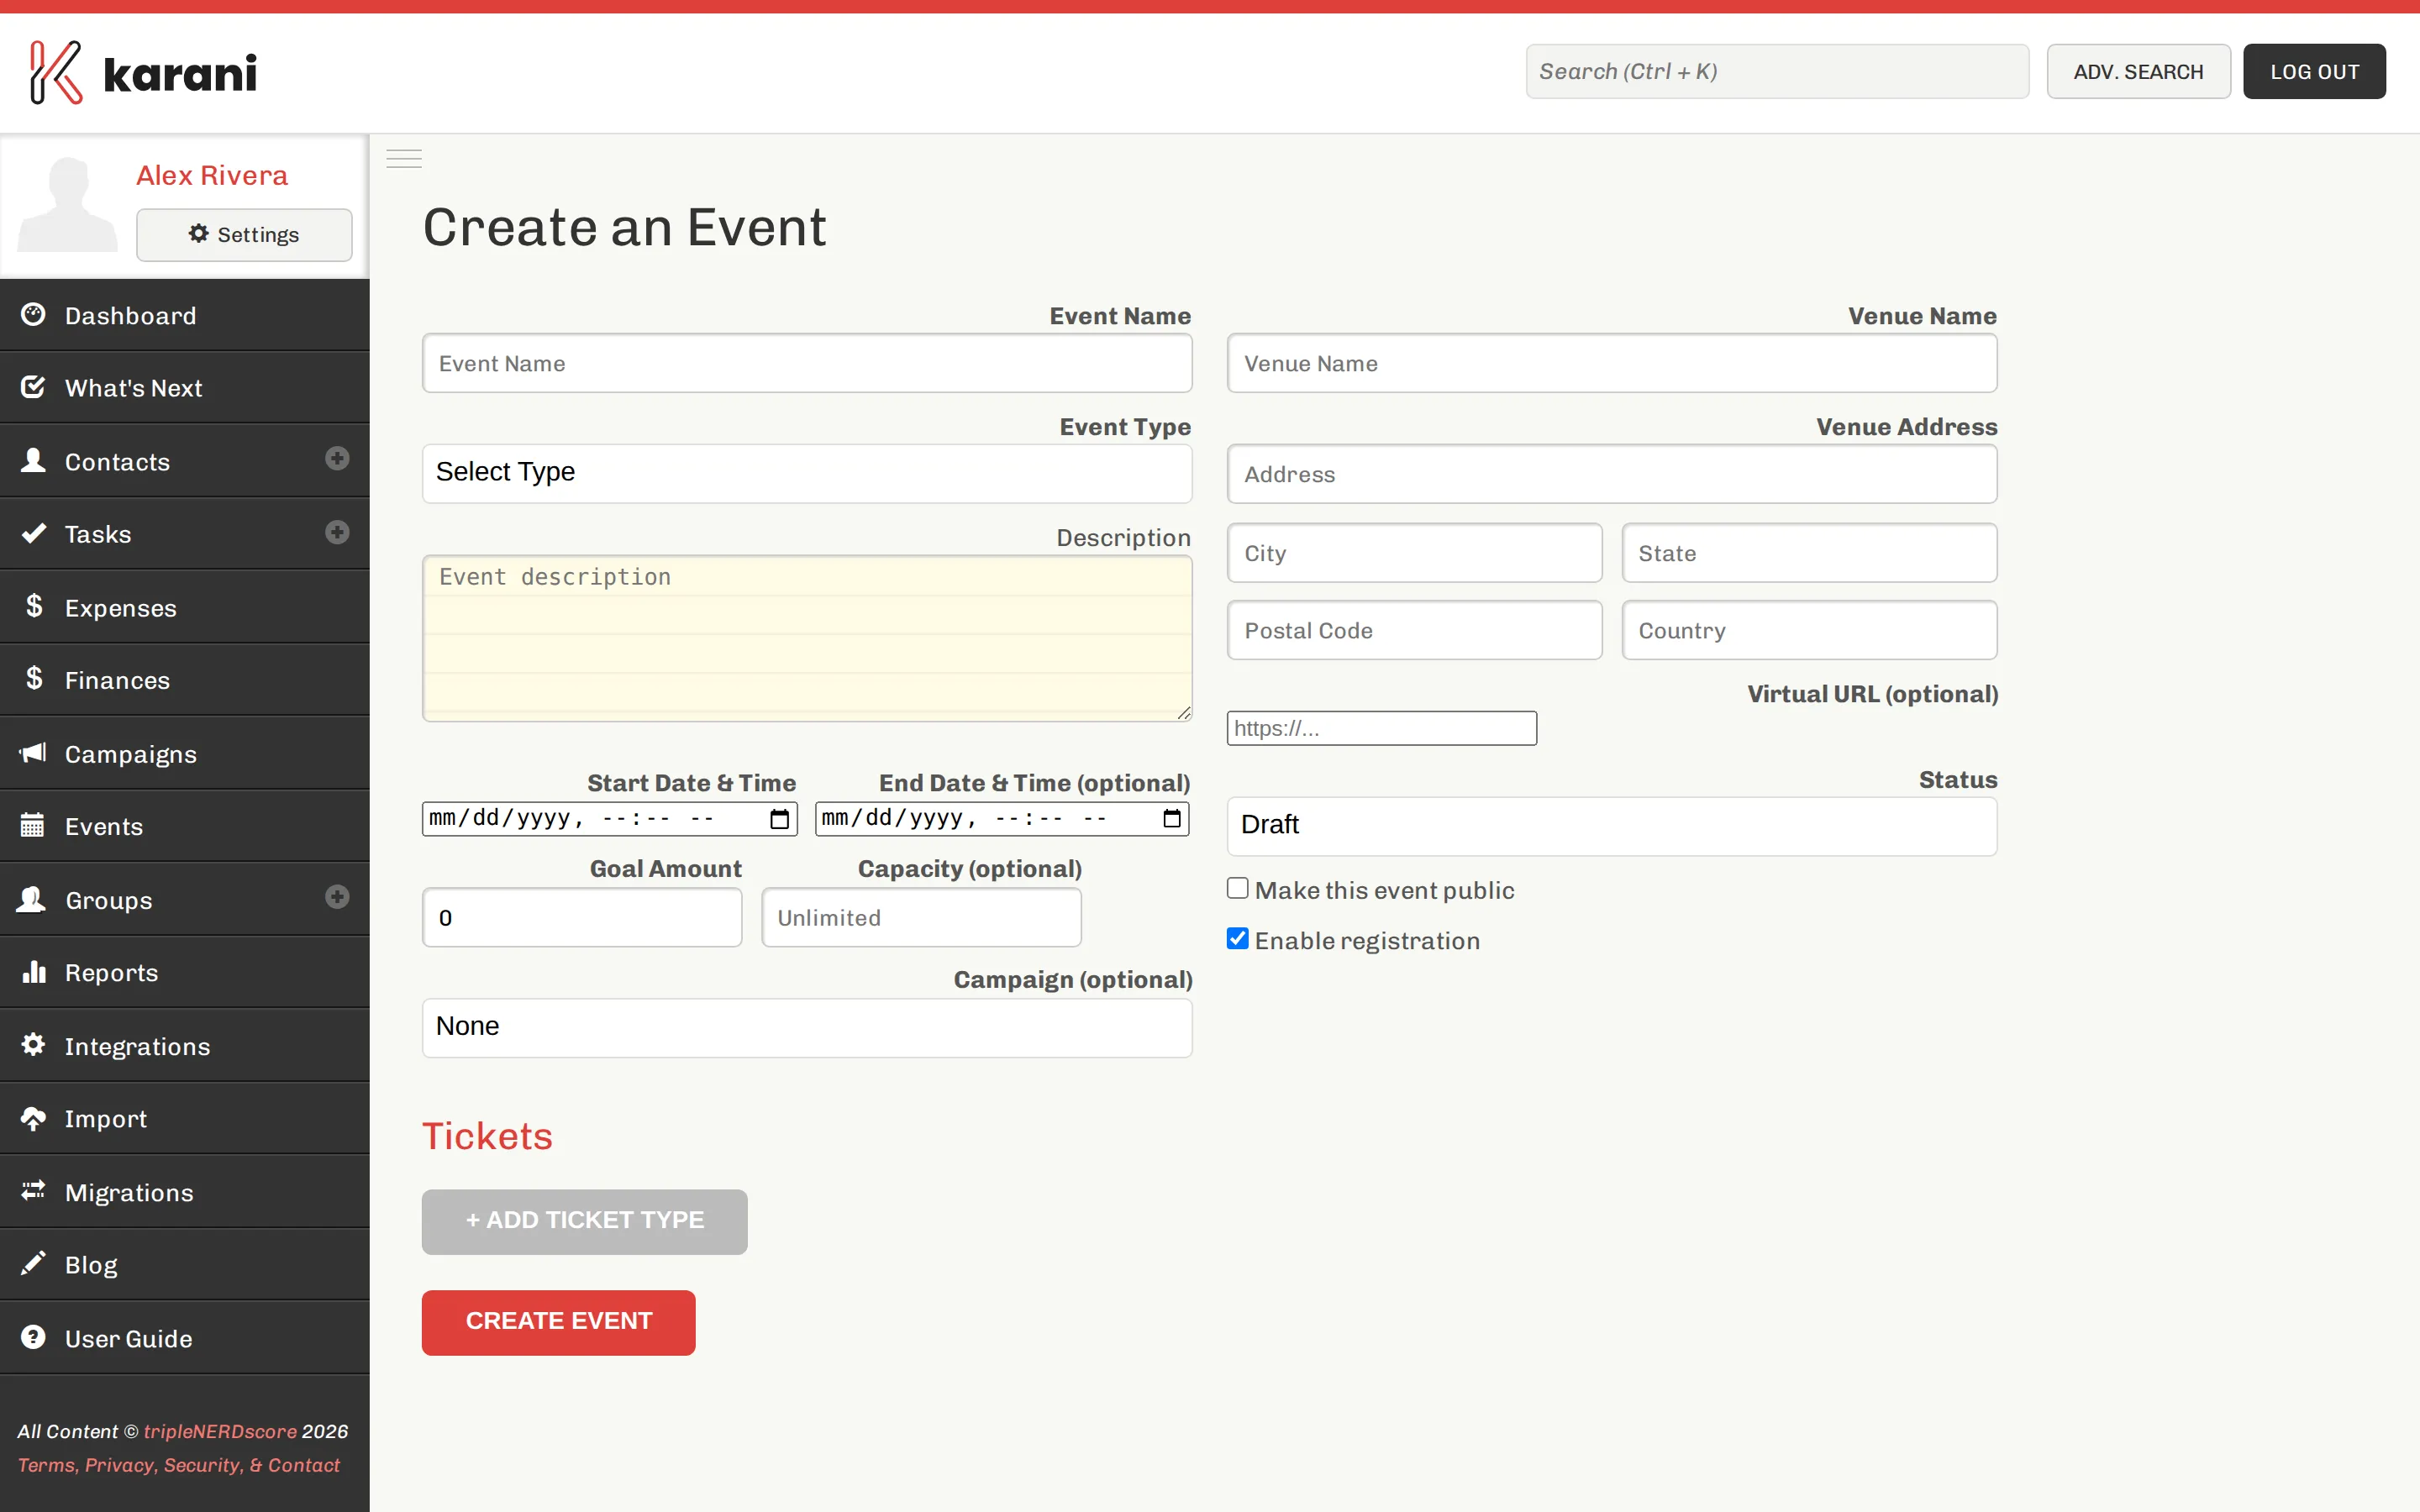
Task: Add a new task via plus icon
Action: [337, 532]
